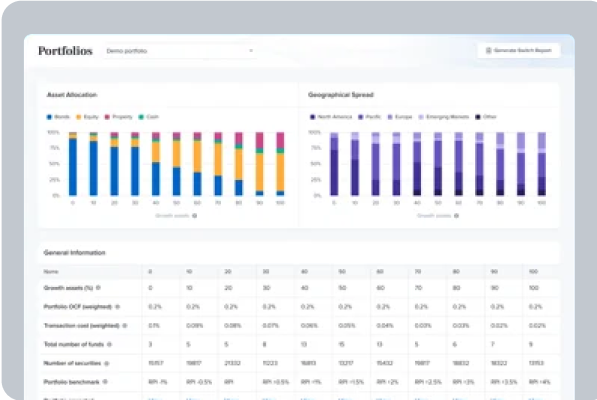
Task: Click Growth assets info icon under Asset Allocation
Action: [x=195, y=216]
